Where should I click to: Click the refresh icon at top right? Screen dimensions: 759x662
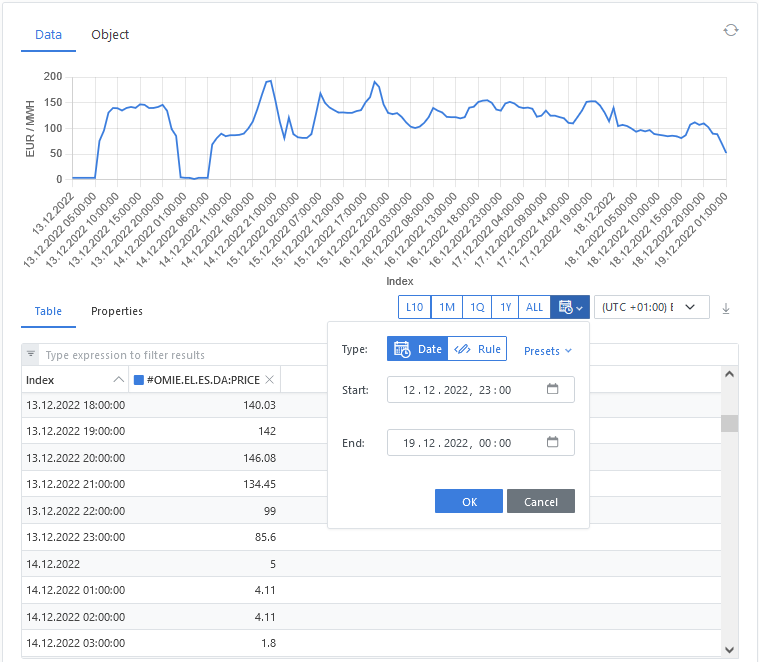click(731, 30)
